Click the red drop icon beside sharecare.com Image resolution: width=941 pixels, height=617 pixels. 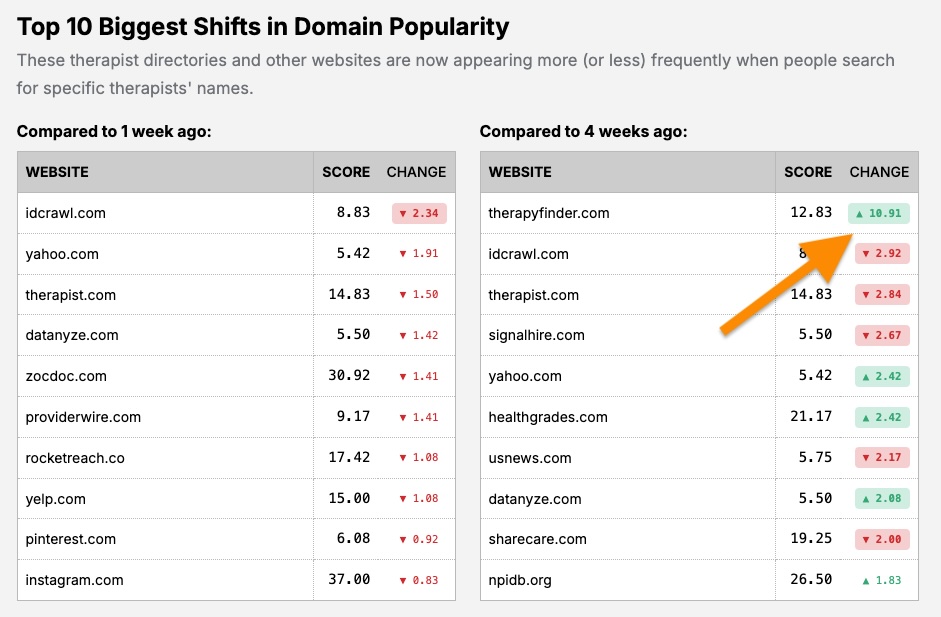[x=864, y=539]
